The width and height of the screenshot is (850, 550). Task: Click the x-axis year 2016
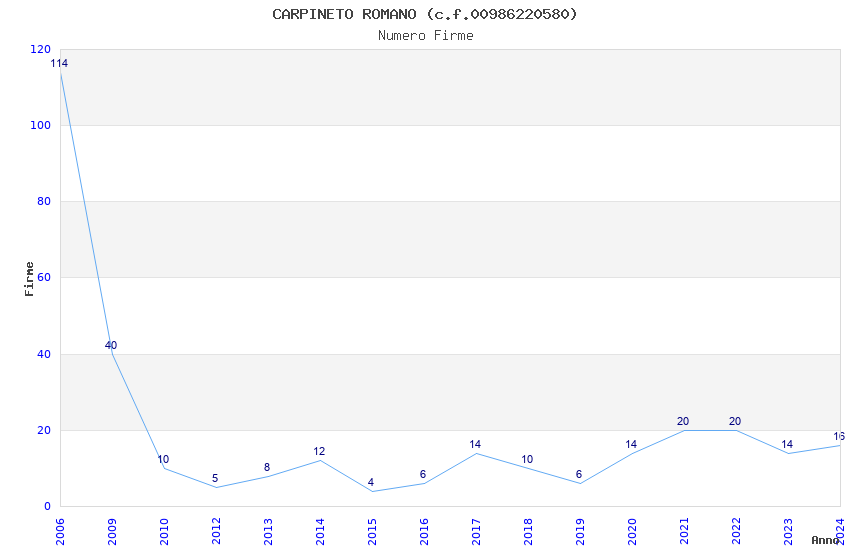click(424, 532)
